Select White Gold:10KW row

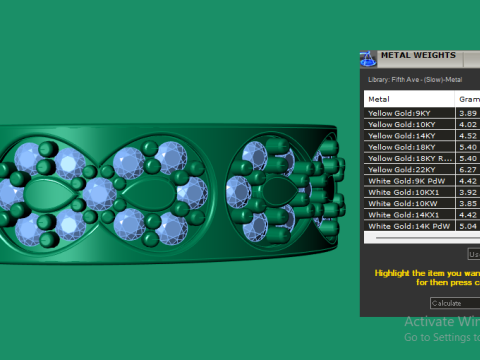click(422, 204)
